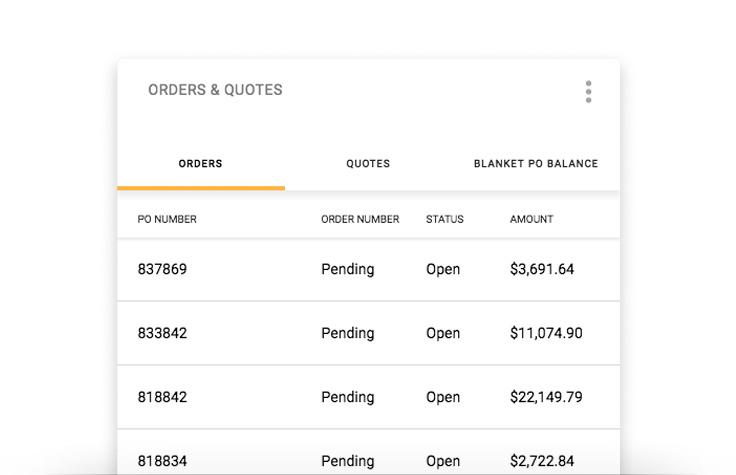
Task: Click the Orders & Quotes card title
Action: pyautogui.click(x=215, y=90)
